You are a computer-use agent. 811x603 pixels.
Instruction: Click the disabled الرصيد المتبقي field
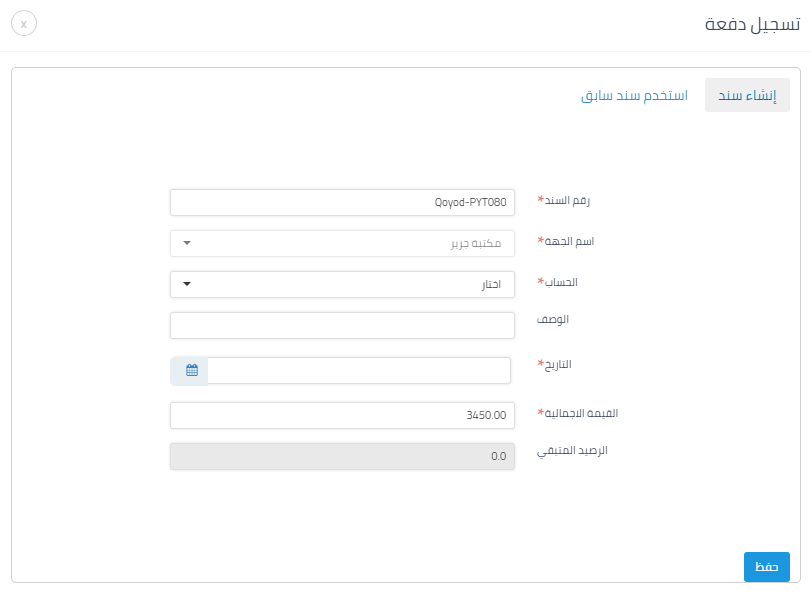click(x=342, y=455)
